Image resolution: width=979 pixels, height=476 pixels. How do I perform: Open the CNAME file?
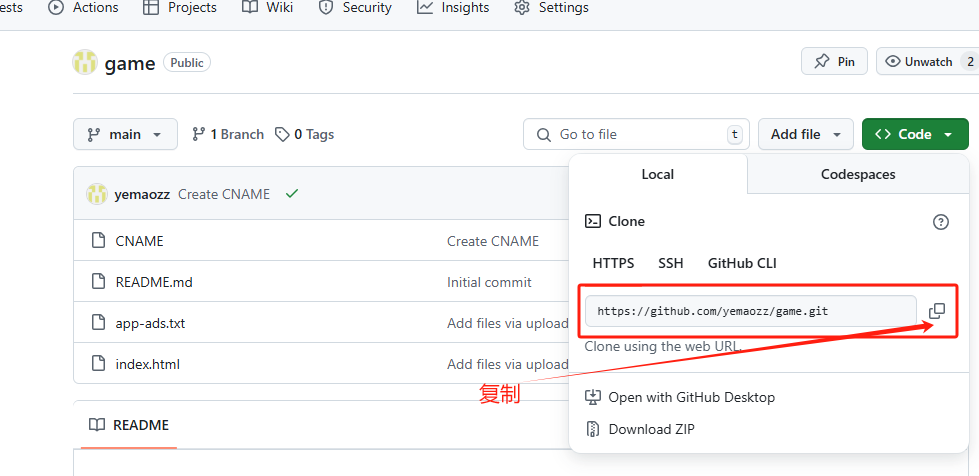[x=139, y=241]
